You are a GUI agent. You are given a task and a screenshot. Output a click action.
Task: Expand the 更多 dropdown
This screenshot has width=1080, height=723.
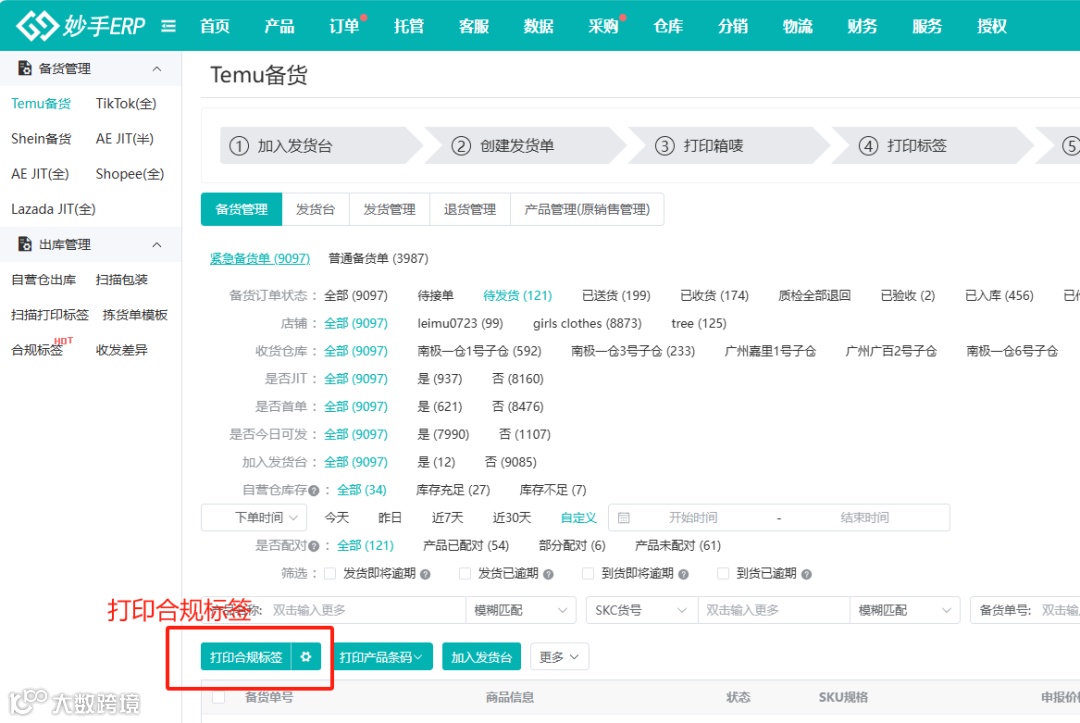(559, 657)
